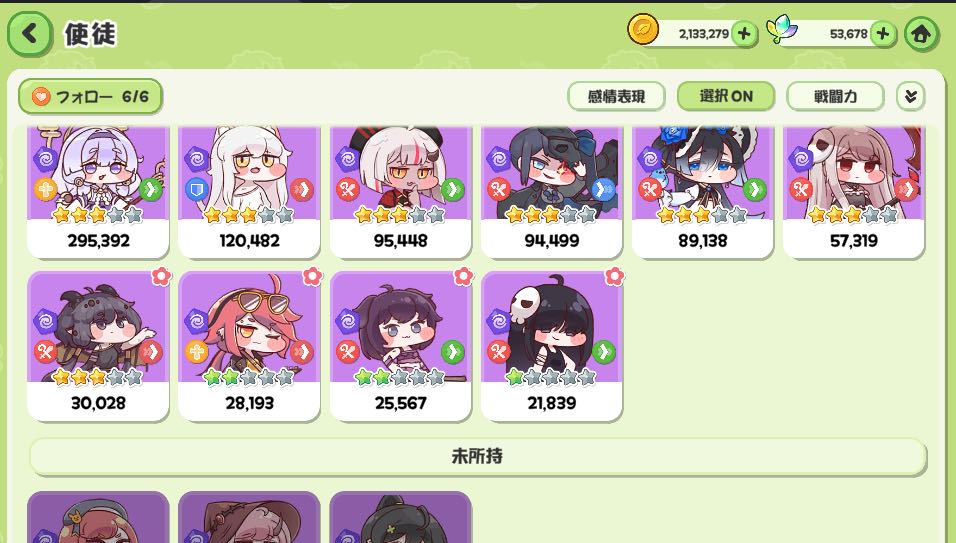Viewport: 956px width, 543px height.
Task: Click the gold coin currency icon
Action: 643,30
